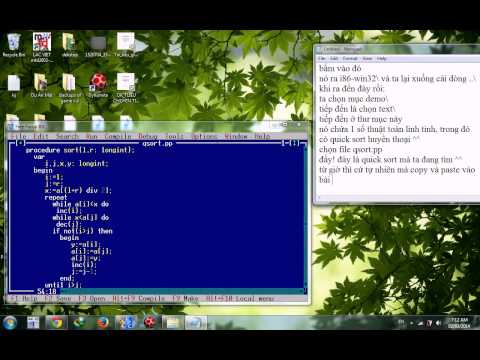Viewport: 480px width, 360px height.
Task: Open Notepad's Edit menu
Action: click(x=334, y=58)
